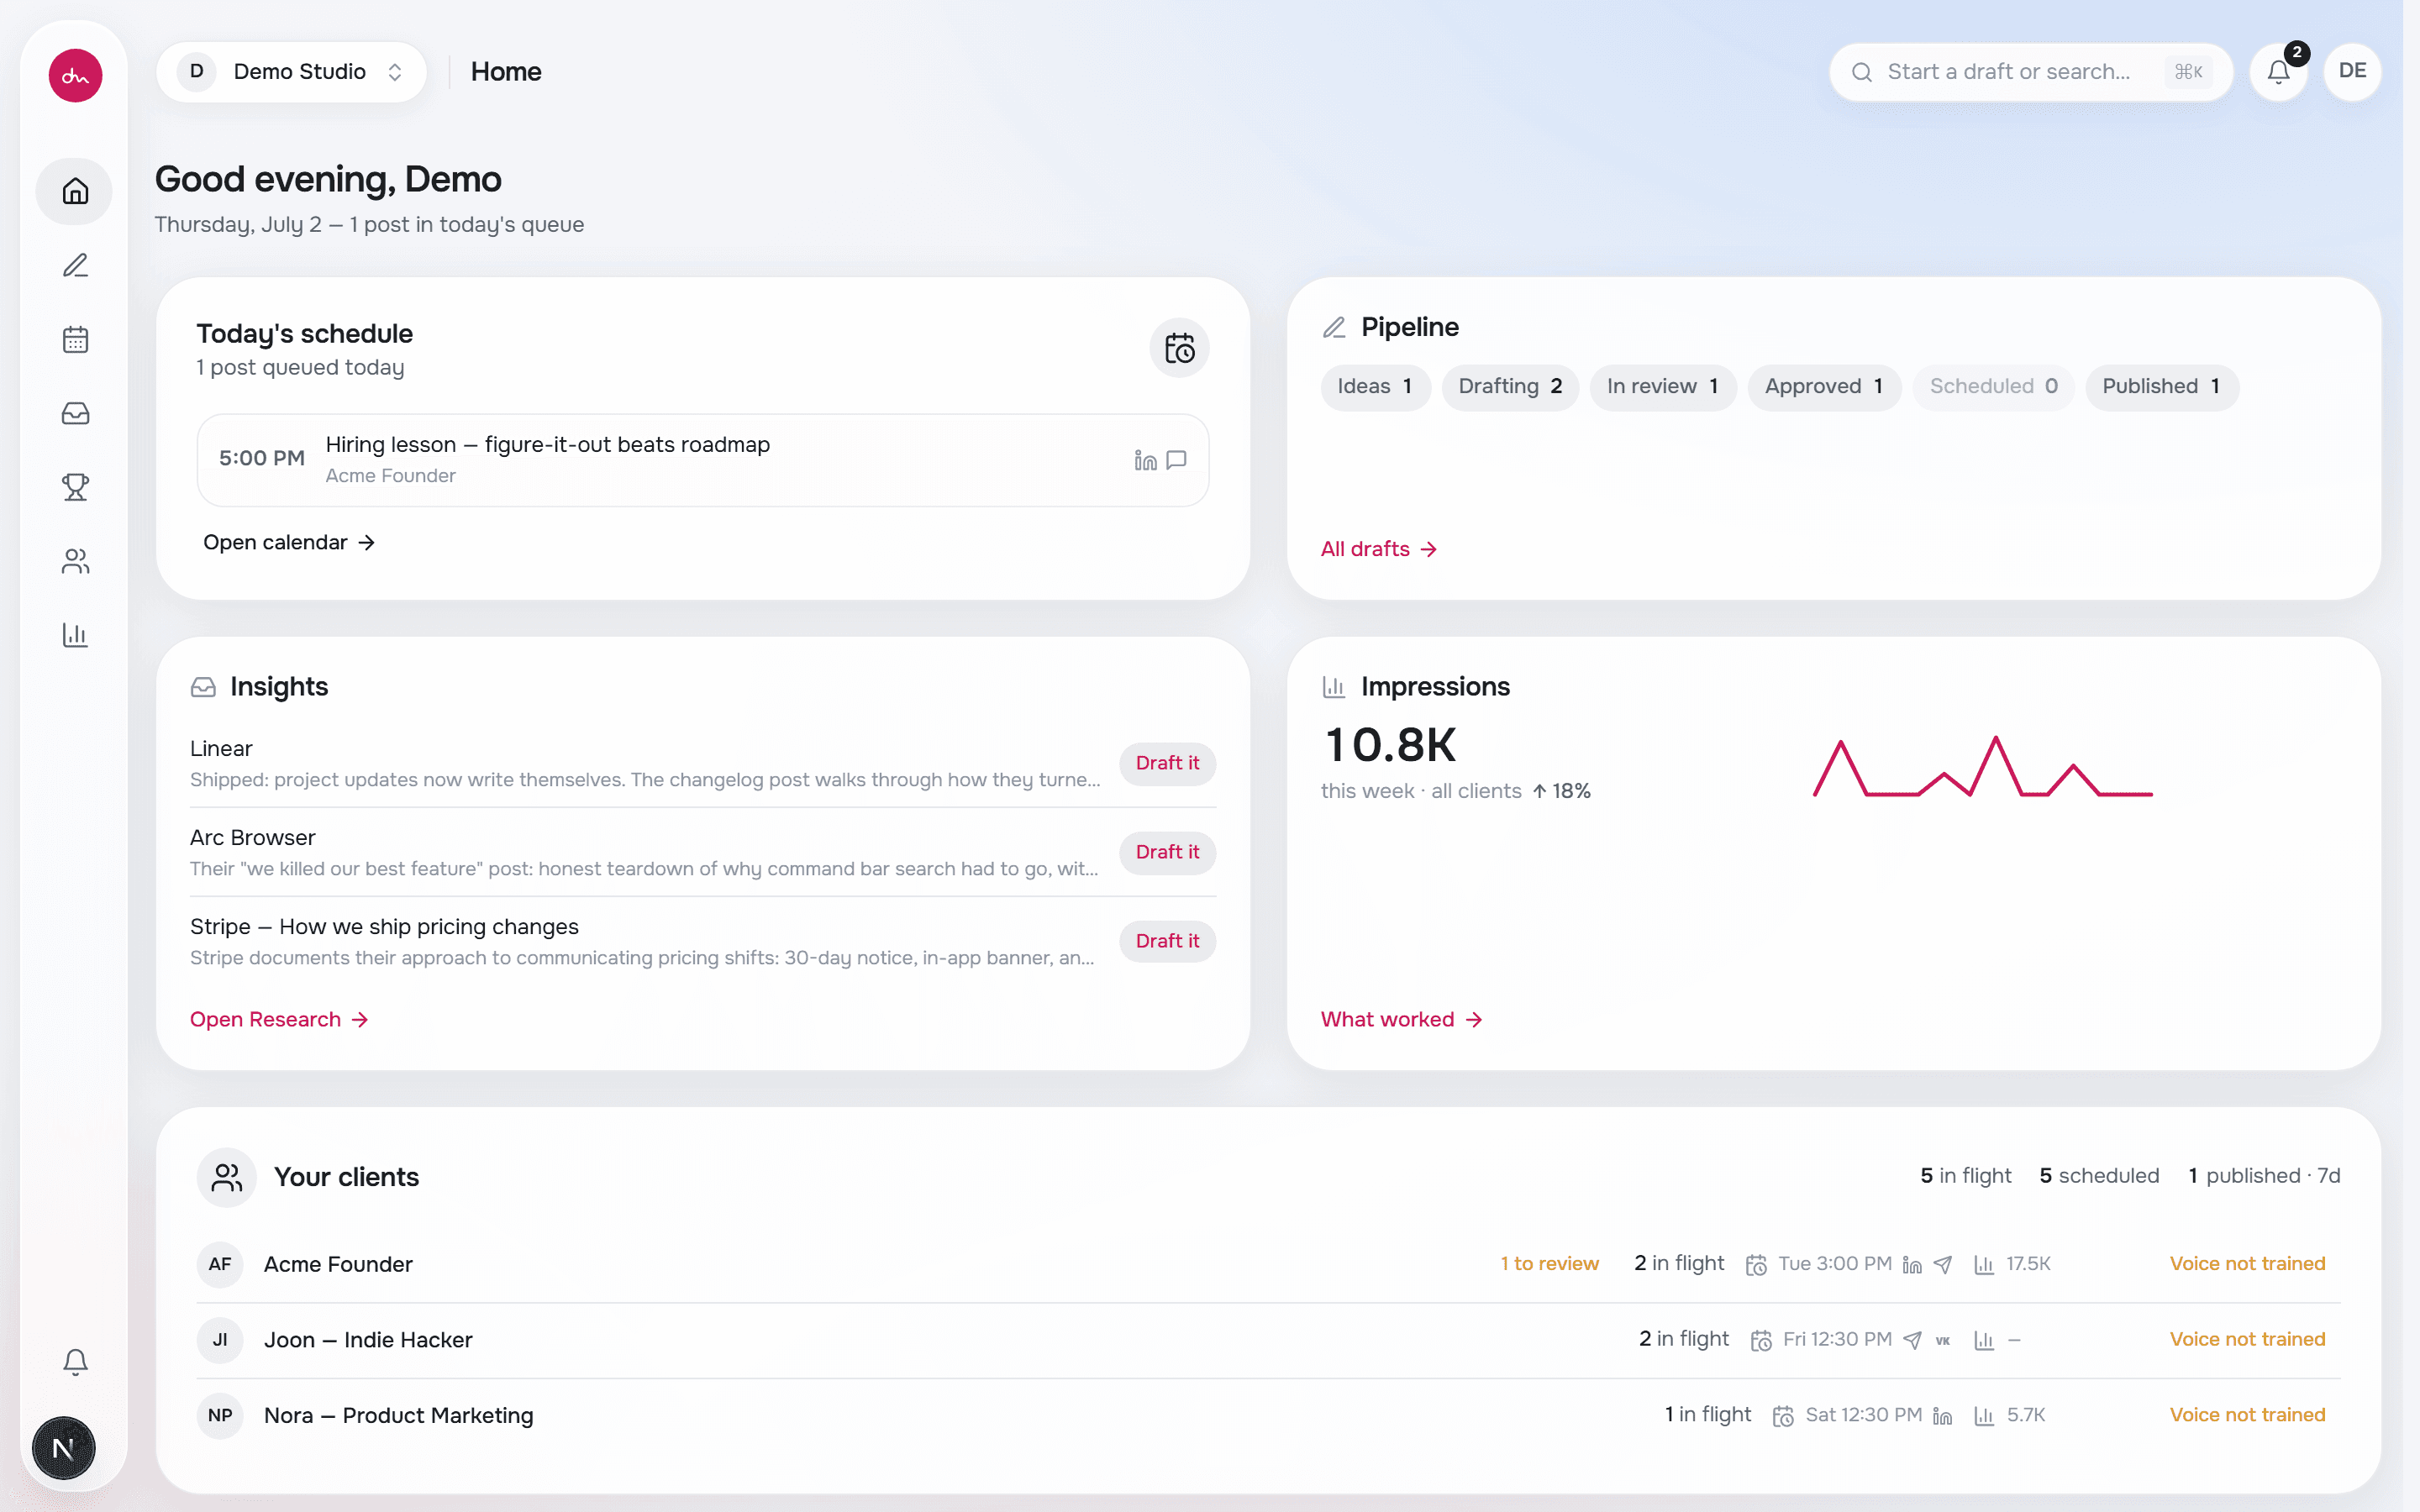This screenshot has width=2420, height=1512.
Task: Filter pipeline by Ideas 1
Action: click(1375, 387)
